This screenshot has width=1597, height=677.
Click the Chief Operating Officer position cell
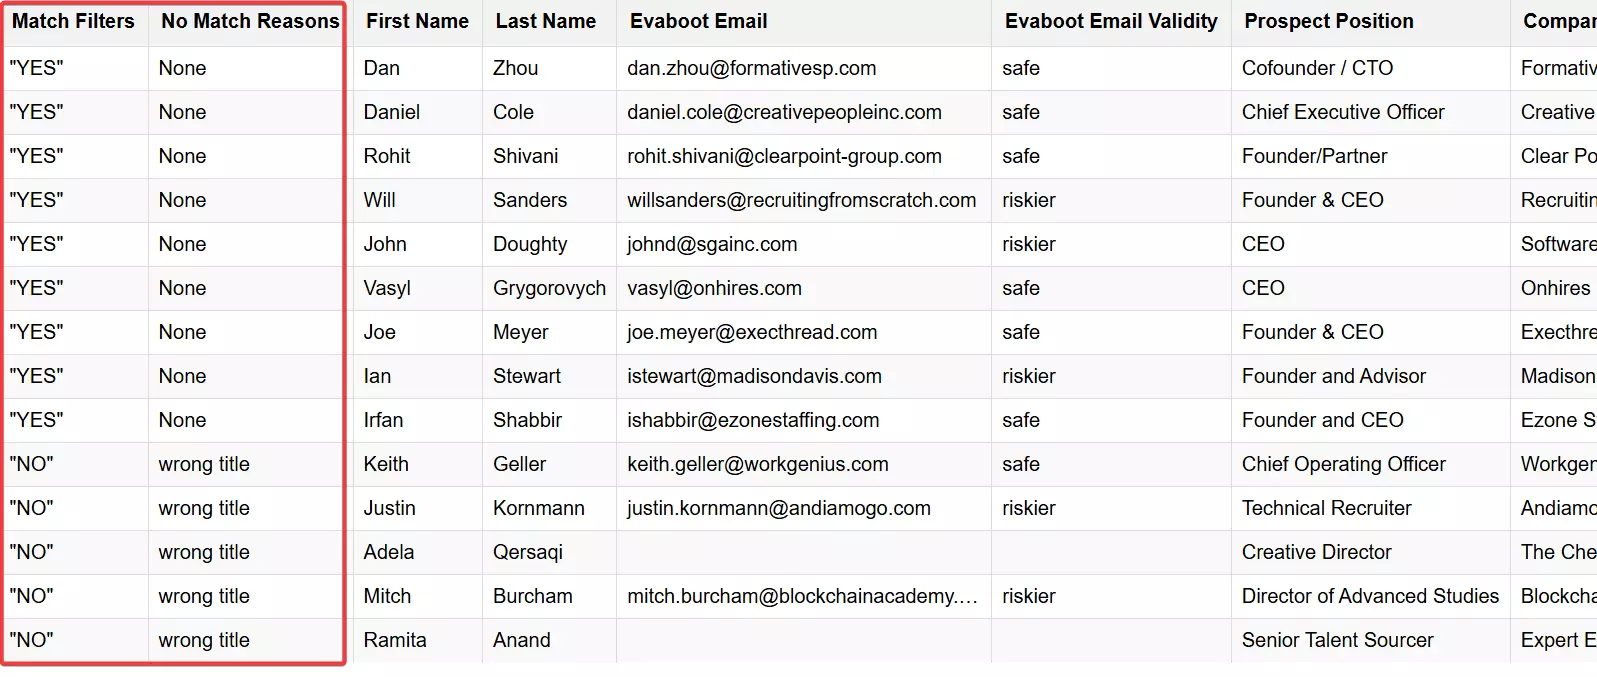(1343, 464)
